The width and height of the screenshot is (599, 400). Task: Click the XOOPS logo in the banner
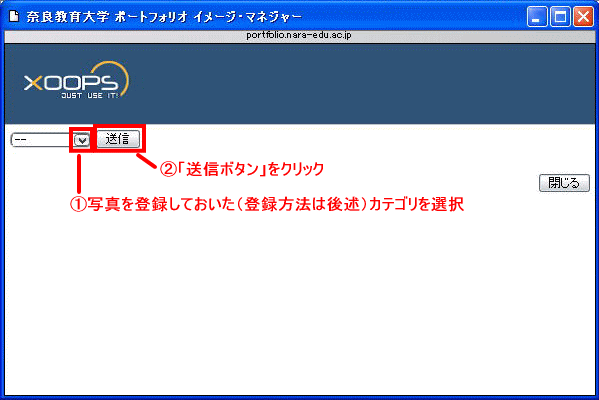click(x=76, y=80)
